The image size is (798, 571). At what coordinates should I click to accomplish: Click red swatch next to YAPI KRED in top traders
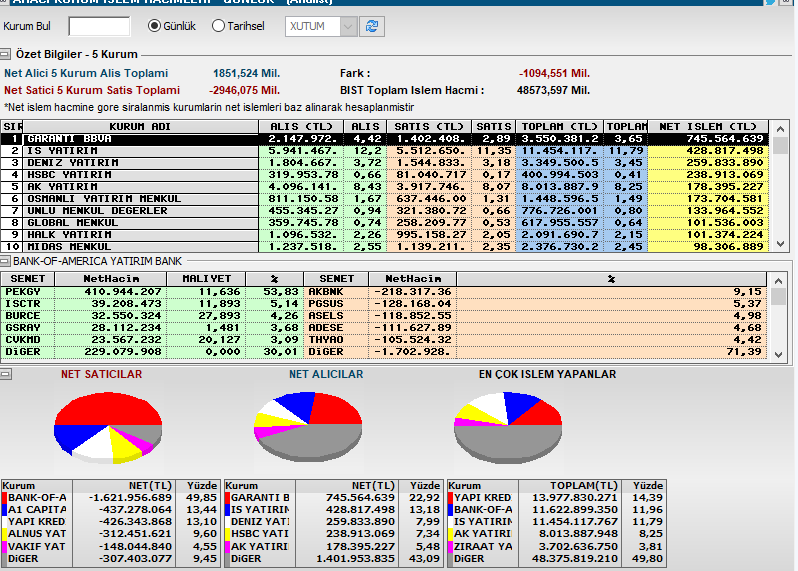(450, 498)
